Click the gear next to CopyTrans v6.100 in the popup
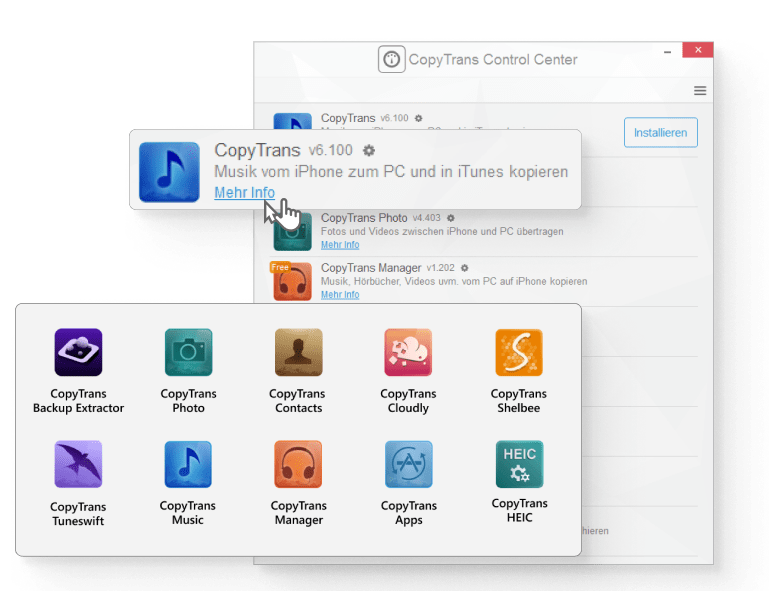This screenshot has width=769, height=591. [x=369, y=151]
